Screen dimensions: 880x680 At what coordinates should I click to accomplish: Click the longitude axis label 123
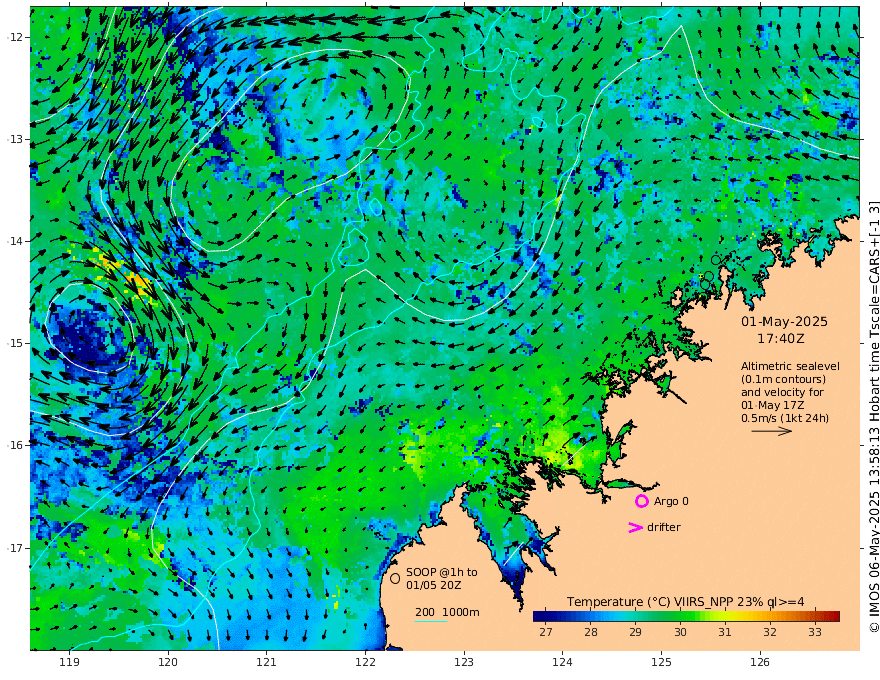tap(464, 663)
